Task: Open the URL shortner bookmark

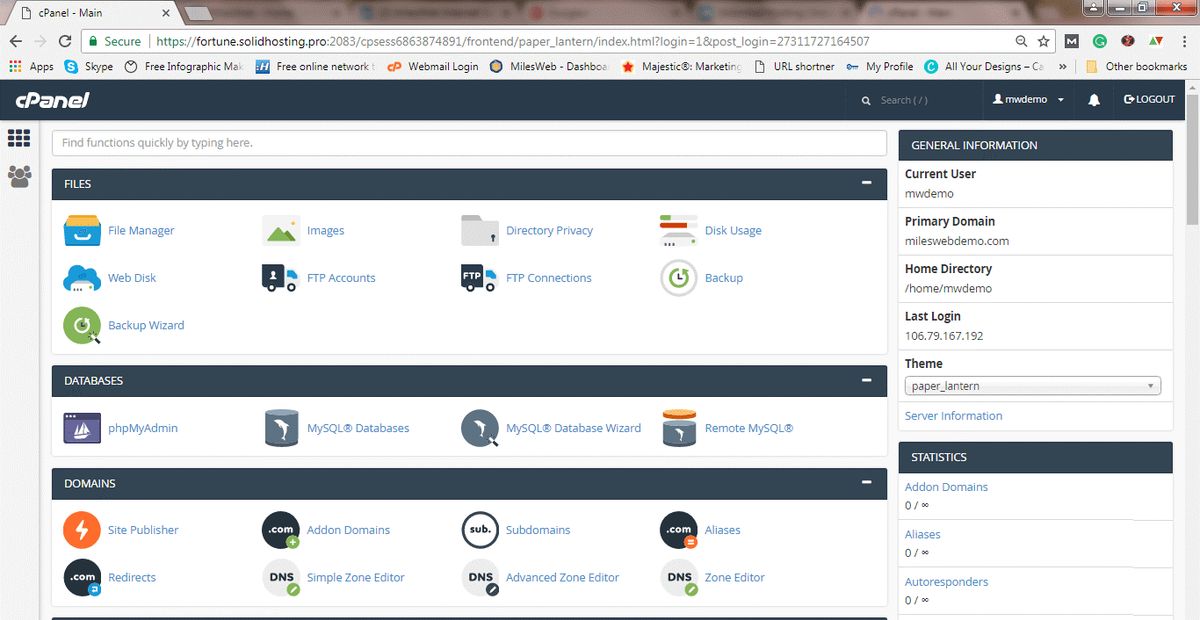Action: (793, 67)
